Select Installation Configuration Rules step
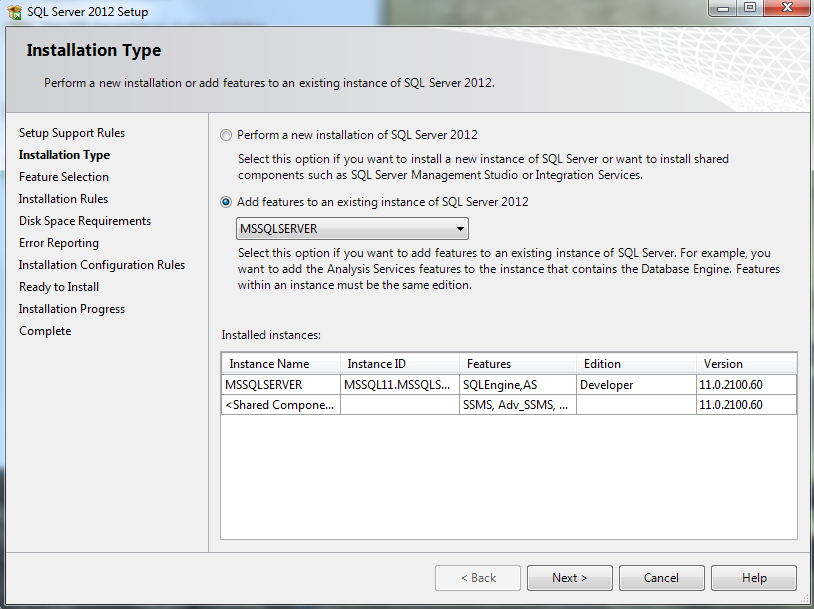The image size is (814, 609). click(x=102, y=265)
